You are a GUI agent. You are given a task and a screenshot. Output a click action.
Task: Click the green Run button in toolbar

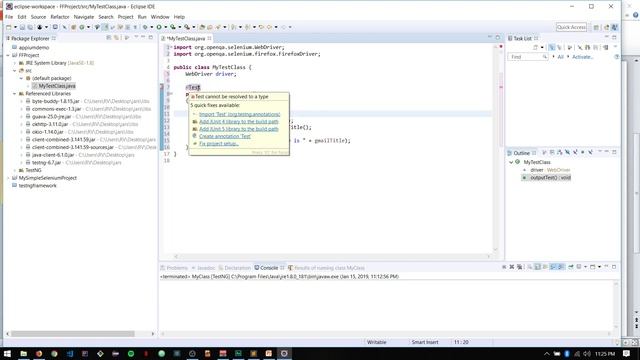point(159,27)
